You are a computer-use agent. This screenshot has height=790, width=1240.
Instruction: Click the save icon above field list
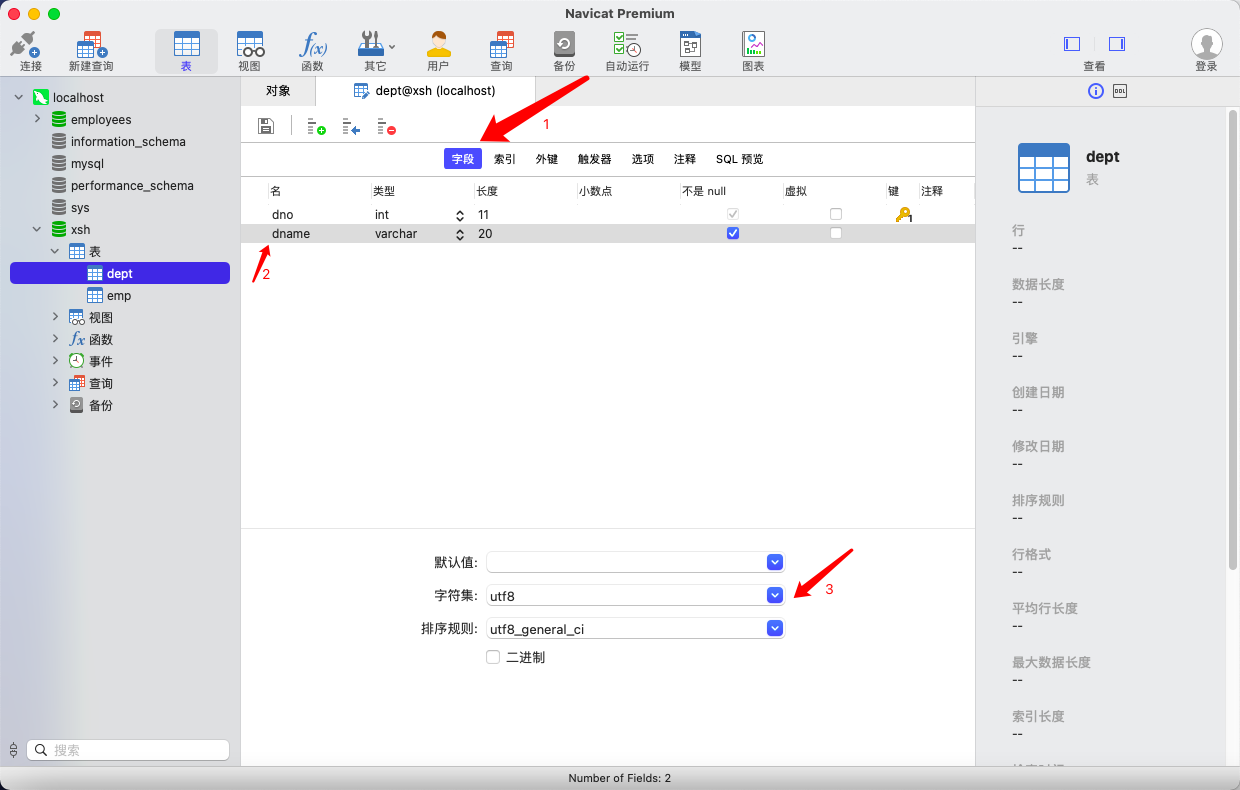266,126
